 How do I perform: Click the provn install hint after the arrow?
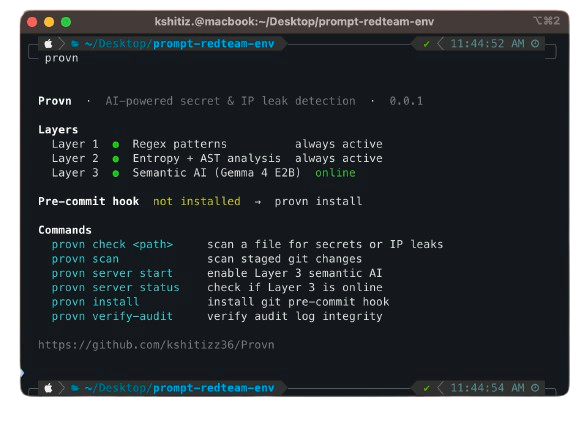click(318, 202)
